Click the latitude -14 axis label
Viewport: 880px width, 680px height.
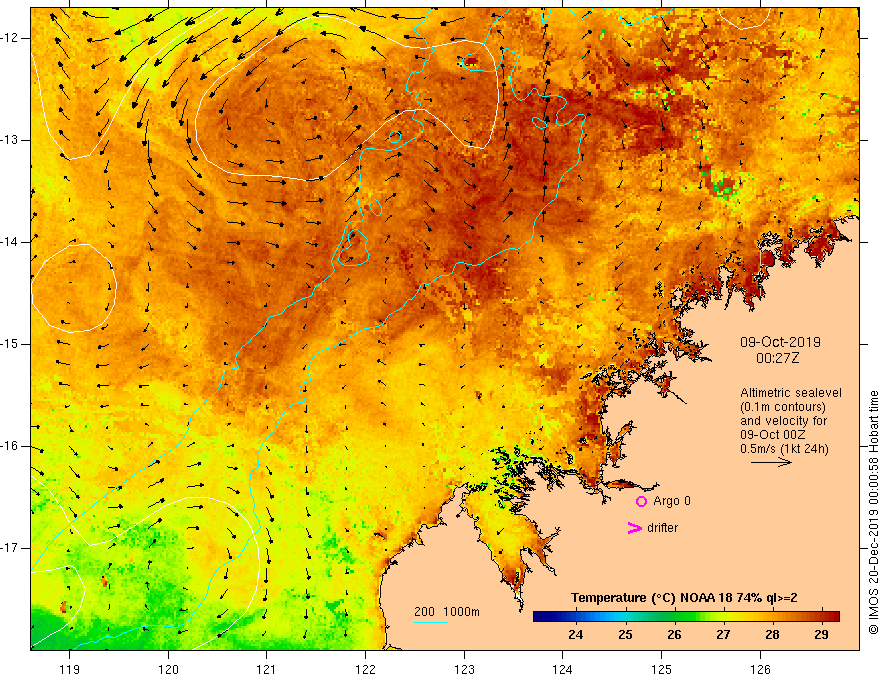pos(11,242)
